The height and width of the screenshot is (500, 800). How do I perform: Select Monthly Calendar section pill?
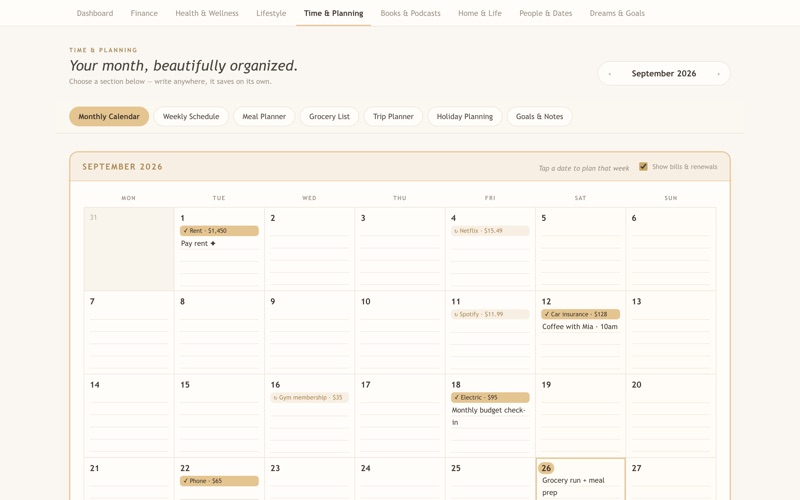click(x=109, y=116)
